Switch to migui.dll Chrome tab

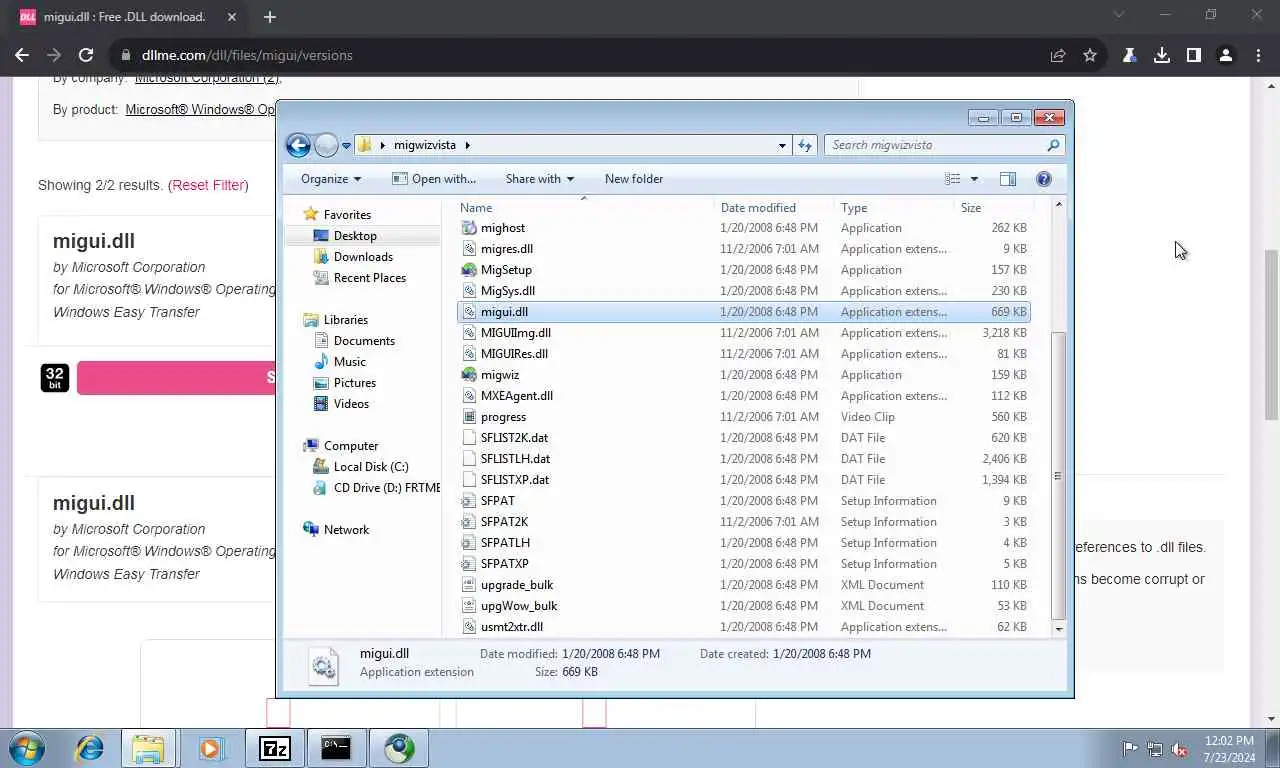125,17
